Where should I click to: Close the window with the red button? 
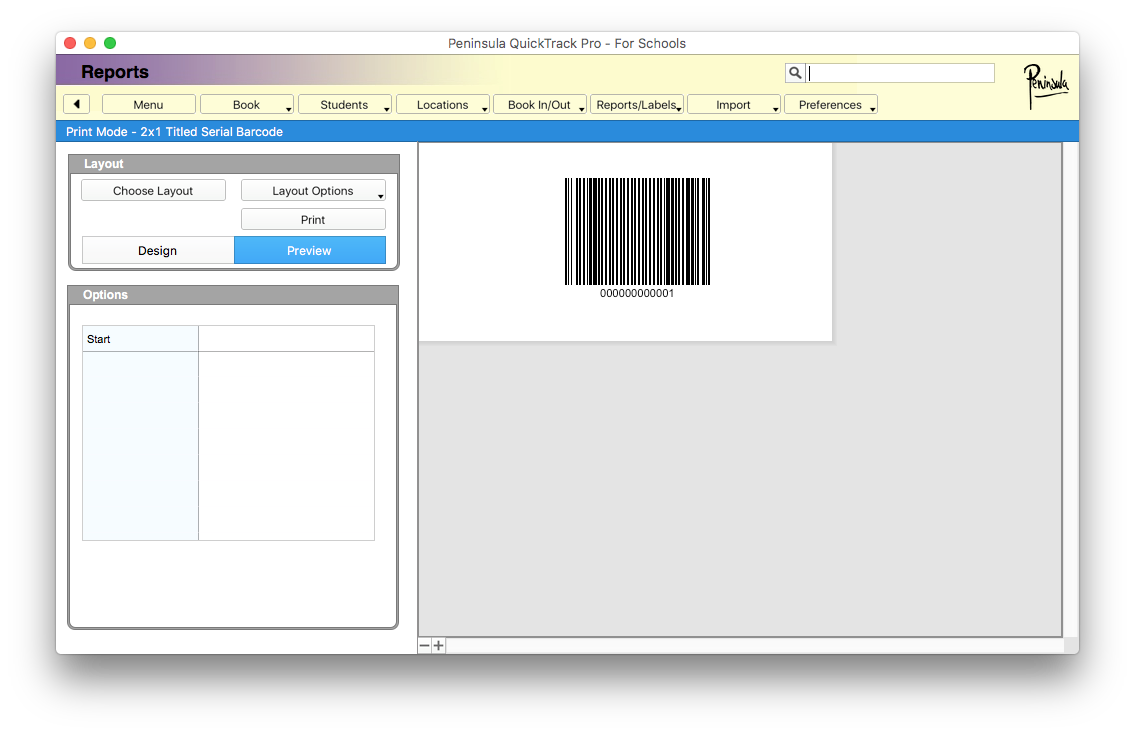[70, 43]
